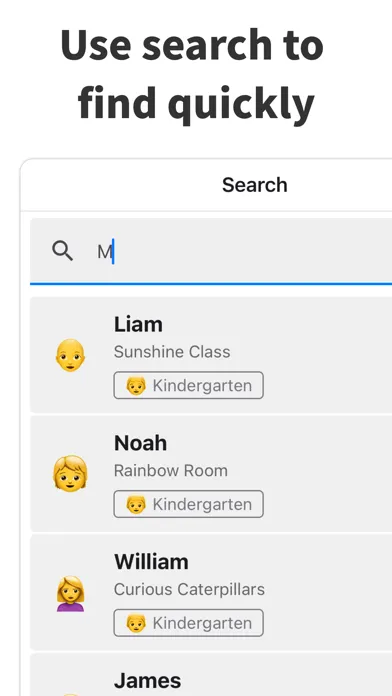Click the emoji inside Noah's Kindergarten tag
The width and height of the screenshot is (392, 696).
coord(136,504)
